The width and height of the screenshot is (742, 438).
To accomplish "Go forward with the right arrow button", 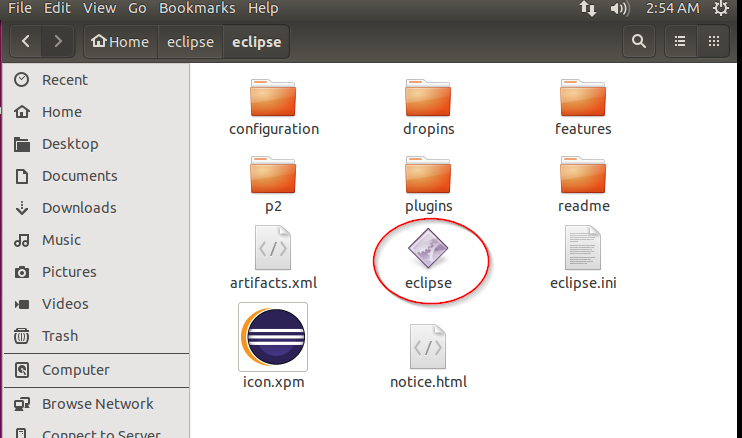I will pyautogui.click(x=58, y=42).
